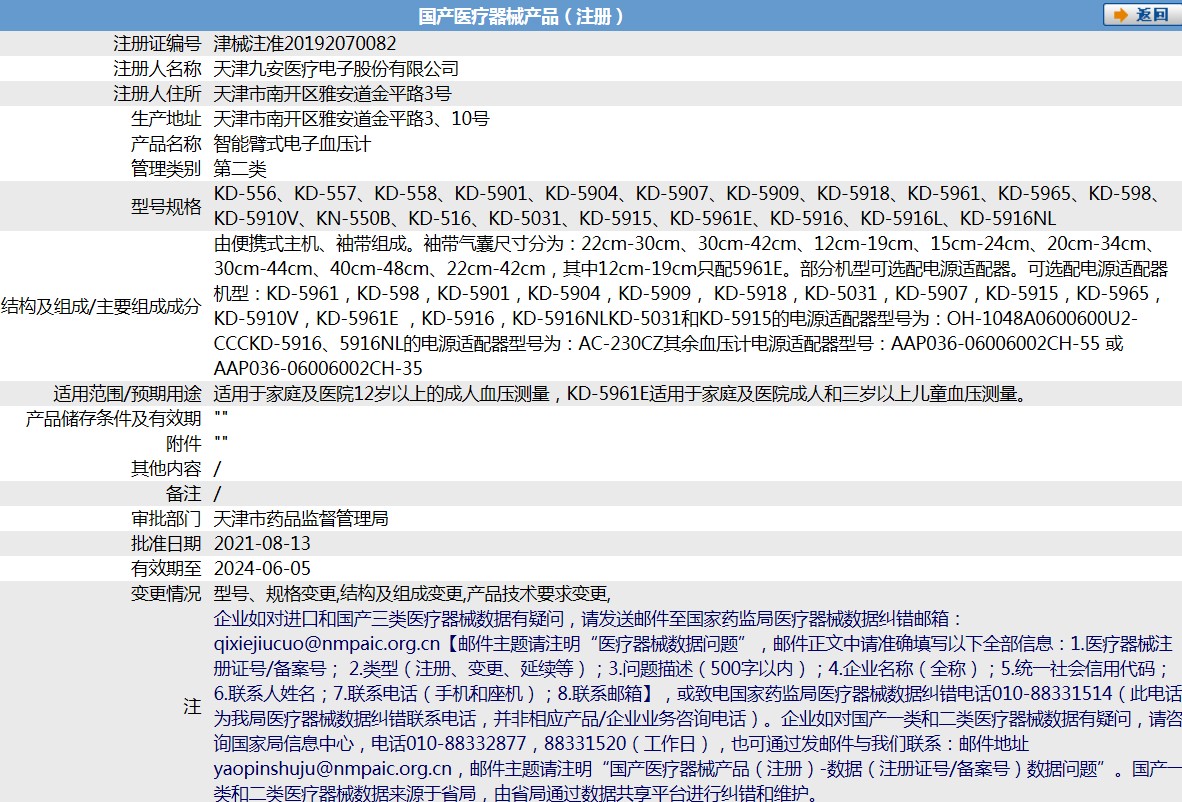The image size is (1182, 802).
Task: Click the label 产品名称
Action: point(166,143)
